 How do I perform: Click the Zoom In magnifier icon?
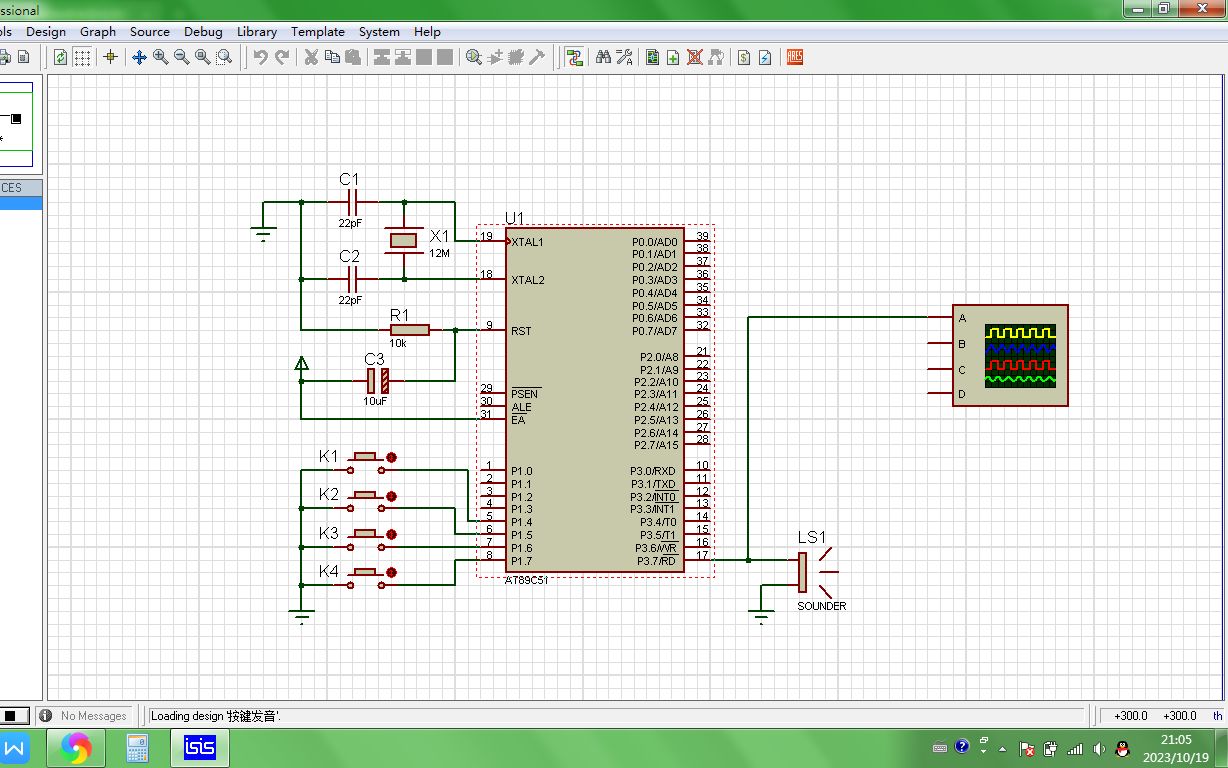pyautogui.click(x=160, y=57)
